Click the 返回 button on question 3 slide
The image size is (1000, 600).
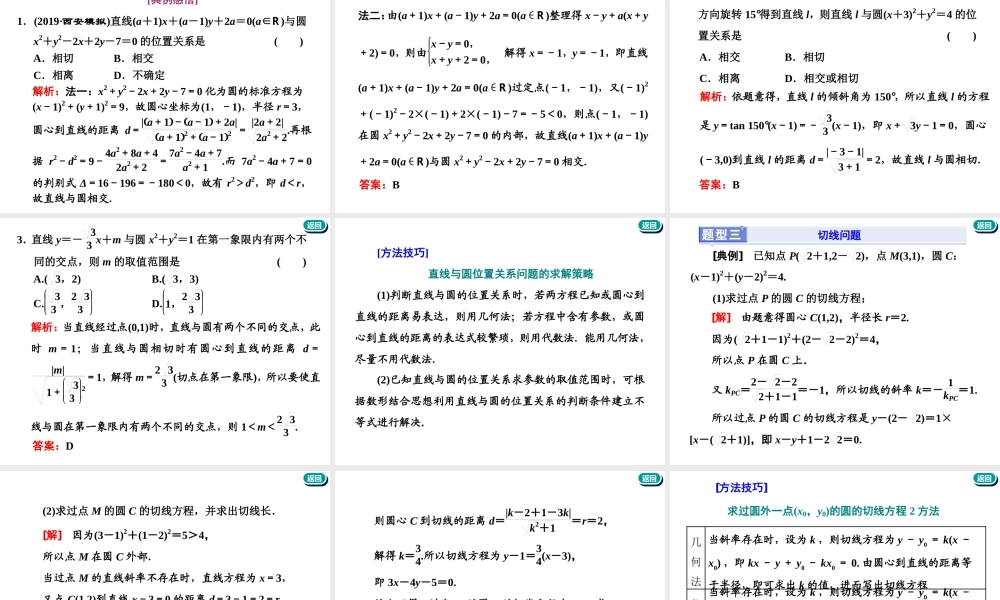coord(313,227)
